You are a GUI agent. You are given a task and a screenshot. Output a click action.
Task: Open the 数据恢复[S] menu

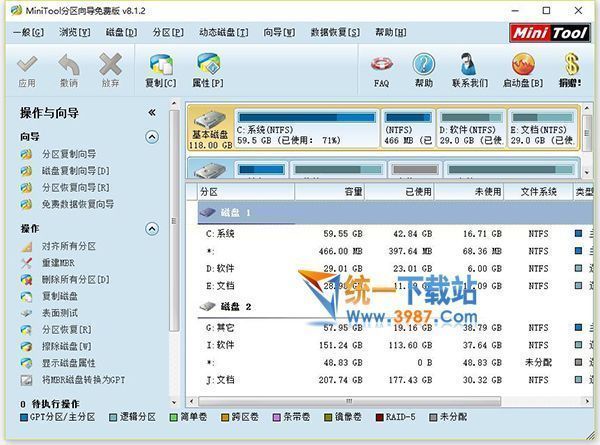(335, 33)
